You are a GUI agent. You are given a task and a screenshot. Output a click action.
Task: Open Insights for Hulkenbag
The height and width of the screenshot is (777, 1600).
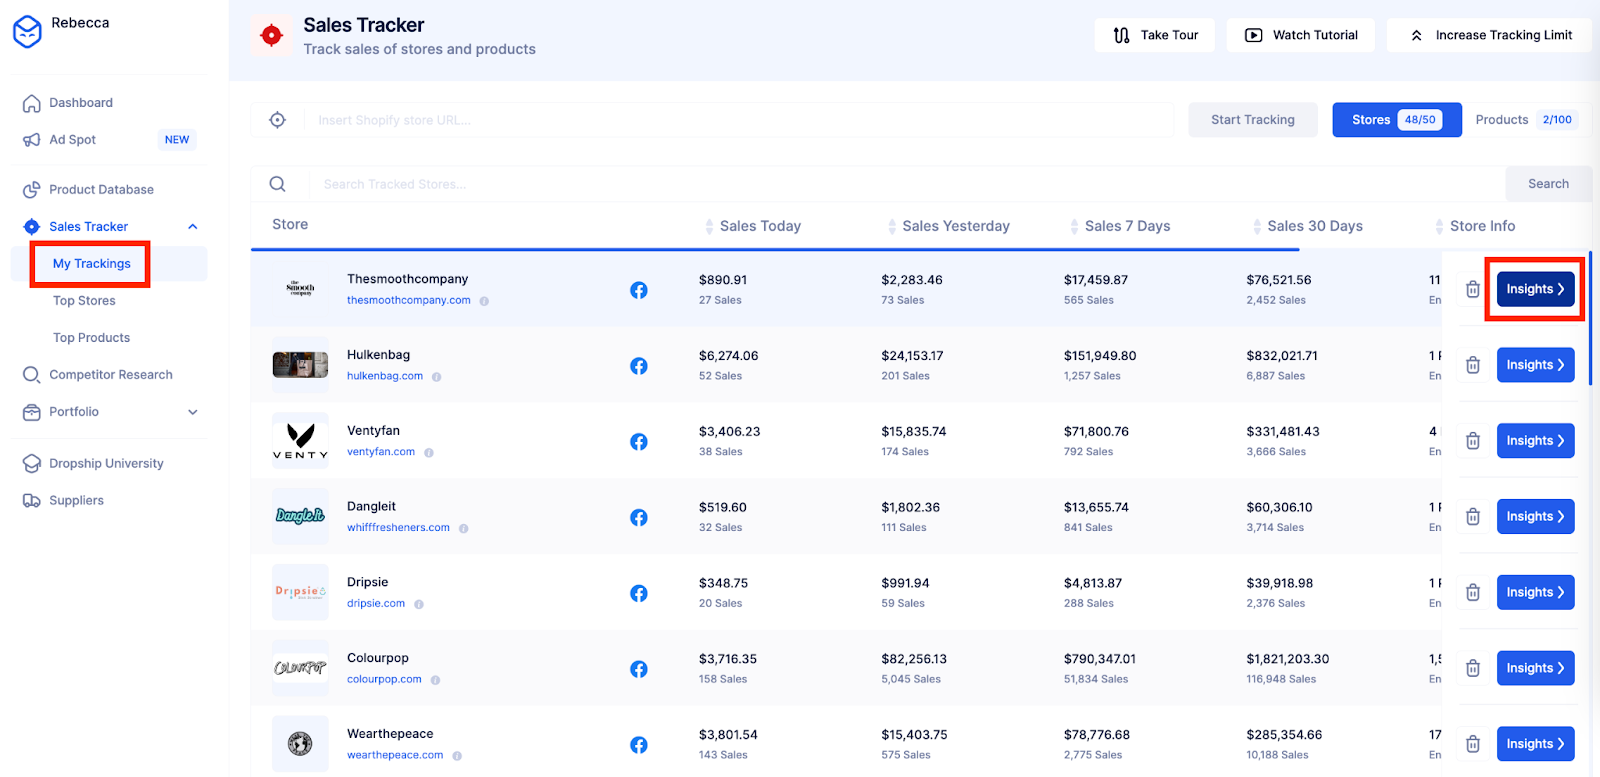(x=1535, y=365)
